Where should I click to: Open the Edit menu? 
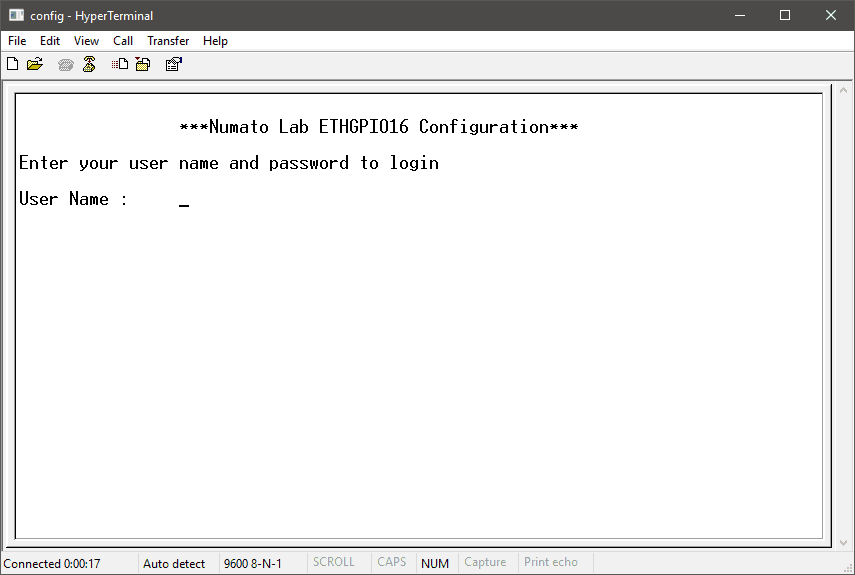pyautogui.click(x=50, y=41)
